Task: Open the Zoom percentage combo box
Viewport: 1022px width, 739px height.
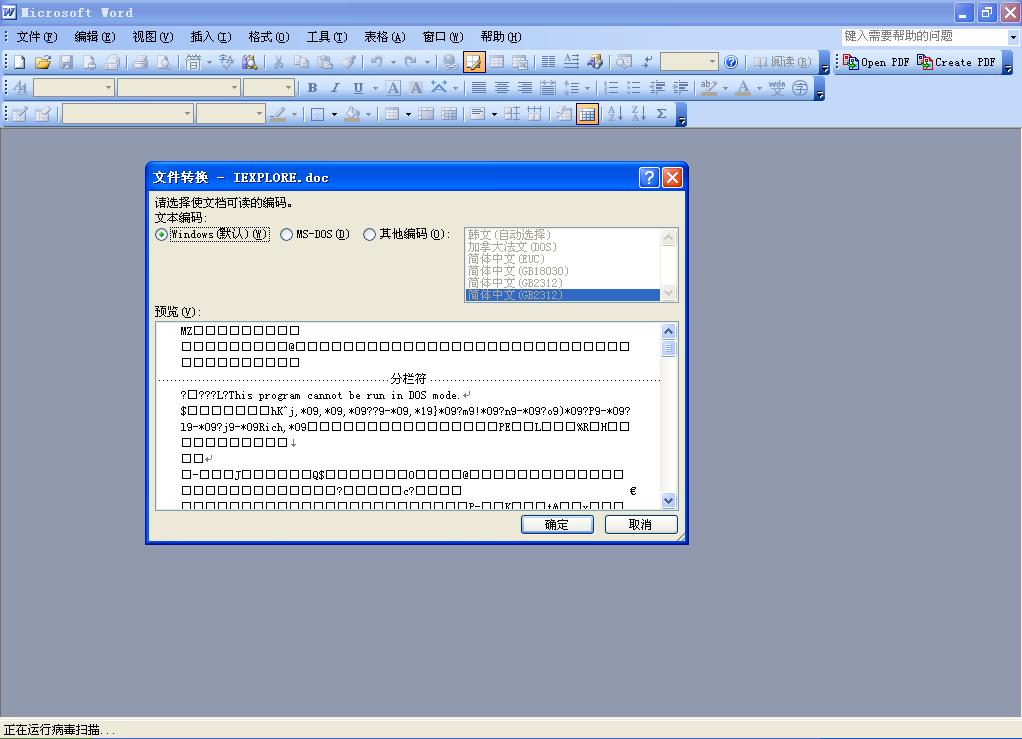Action: pyautogui.click(x=689, y=62)
